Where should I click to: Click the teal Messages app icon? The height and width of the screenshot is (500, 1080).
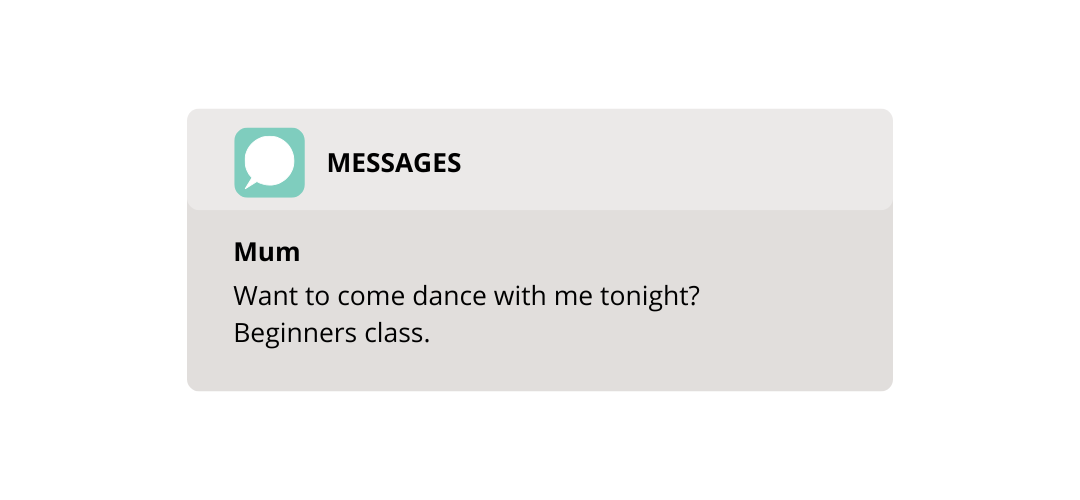point(269,162)
